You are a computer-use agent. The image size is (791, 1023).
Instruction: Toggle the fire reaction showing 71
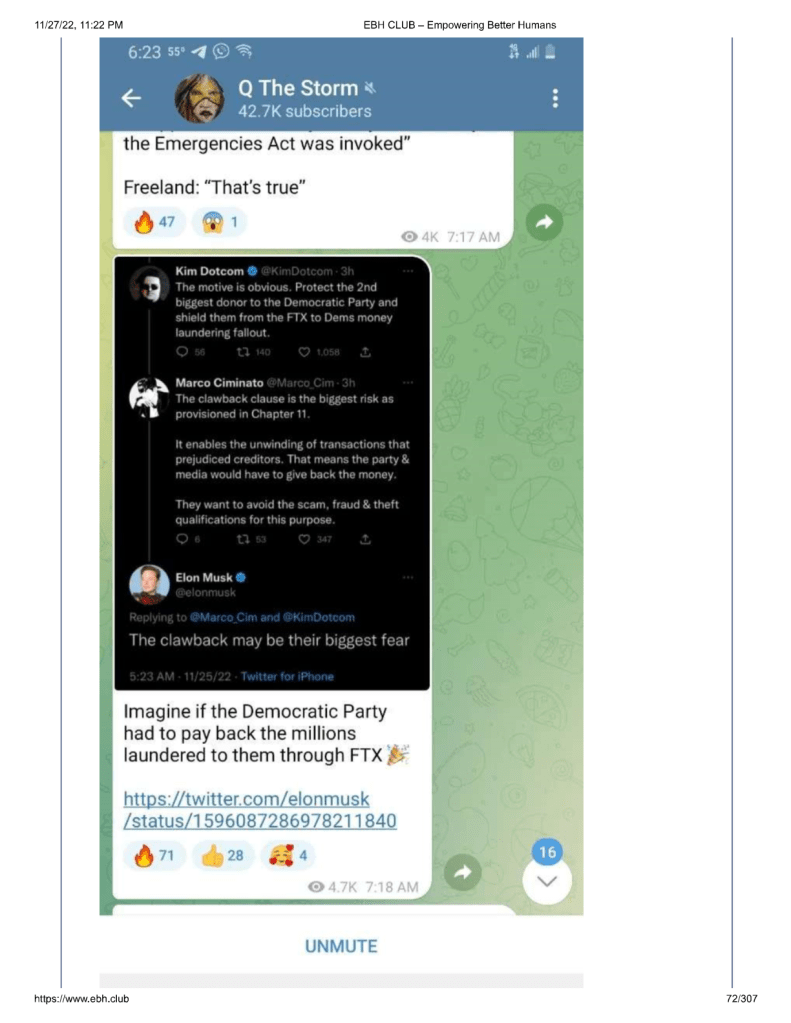pyautogui.click(x=154, y=855)
